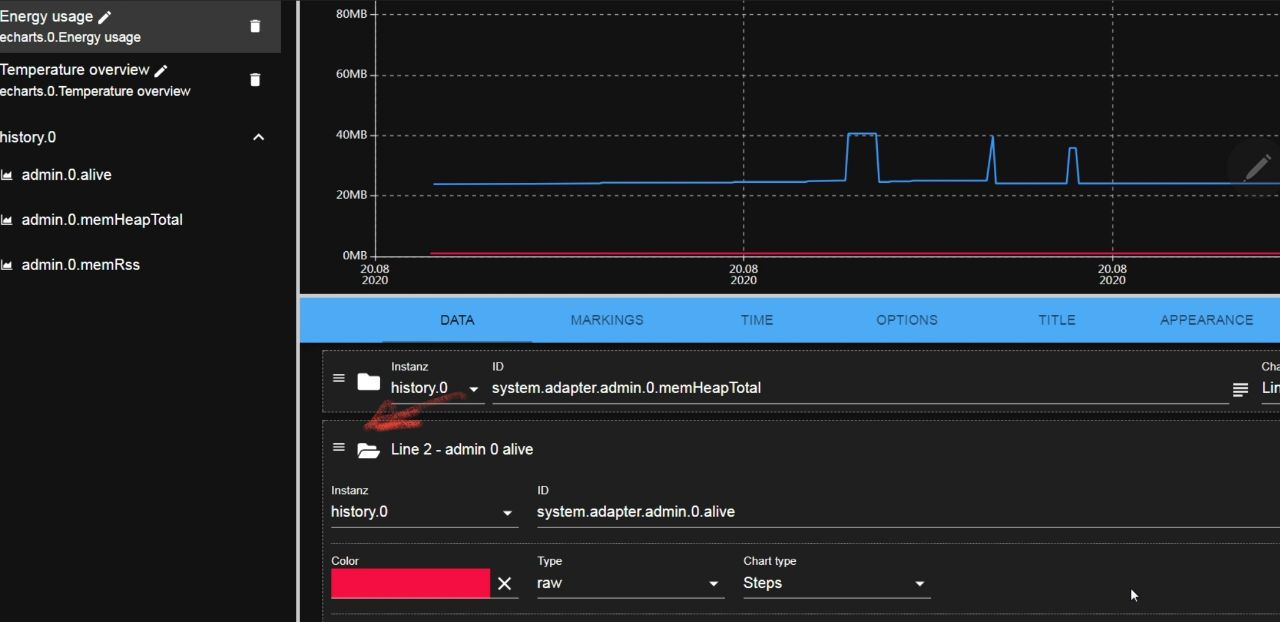Collapse the history.0 group
Image resolution: width=1280 pixels, height=622 pixels.
pyautogui.click(x=258, y=137)
